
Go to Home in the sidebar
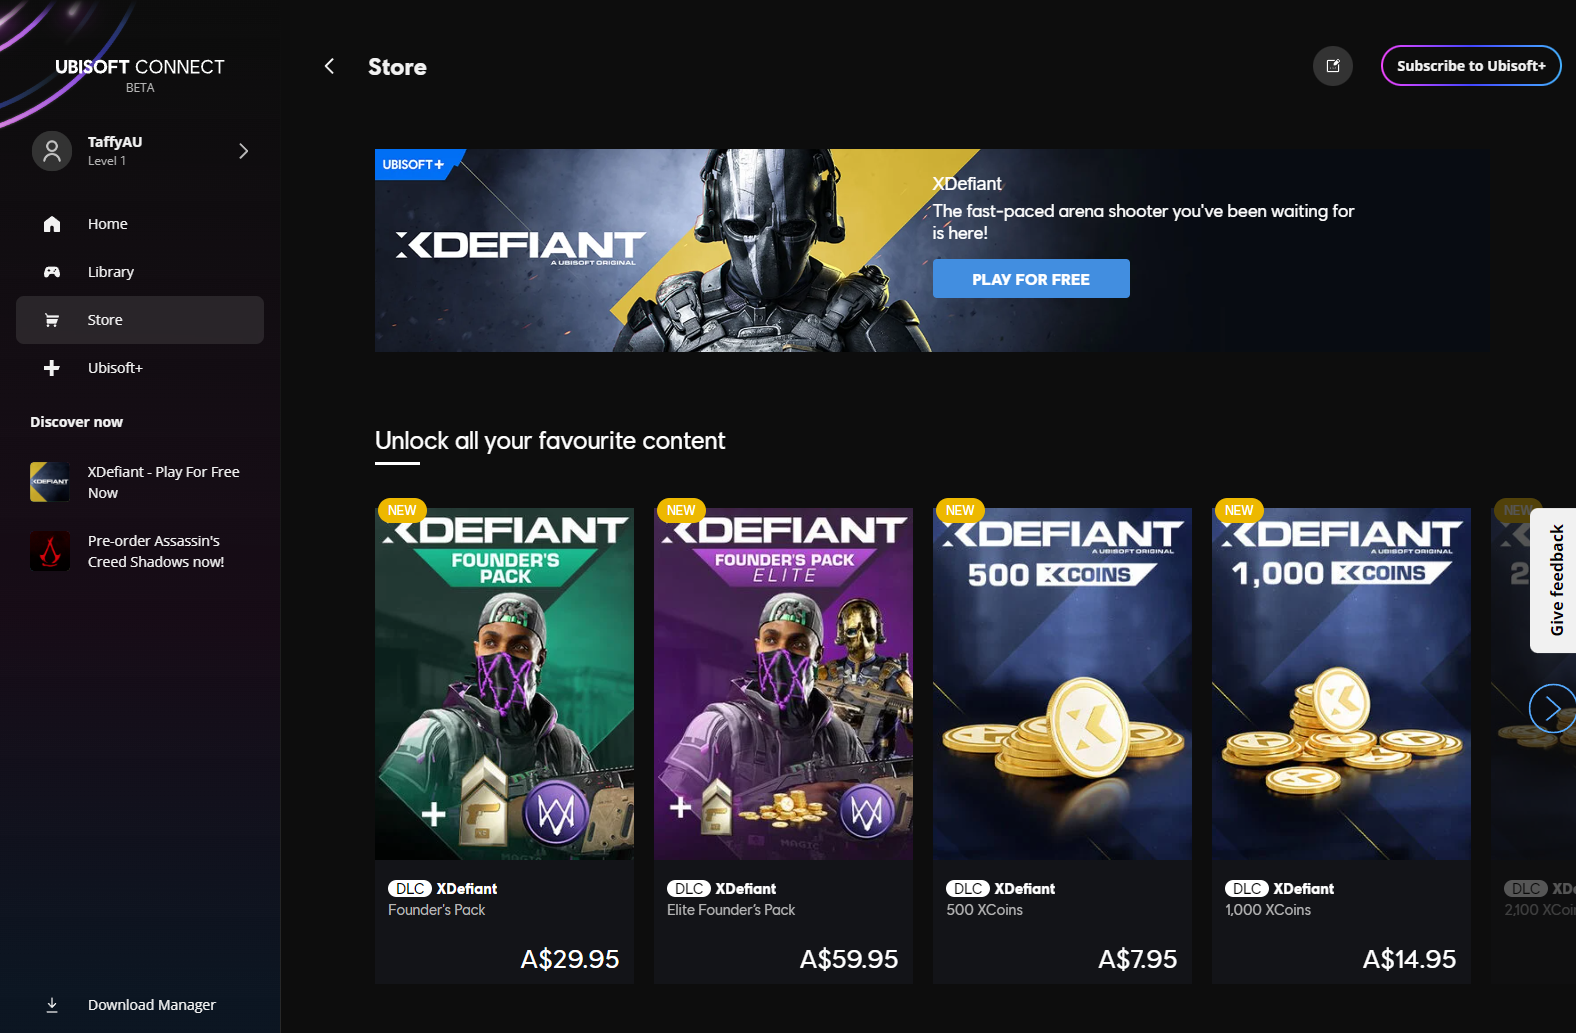pos(140,224)
